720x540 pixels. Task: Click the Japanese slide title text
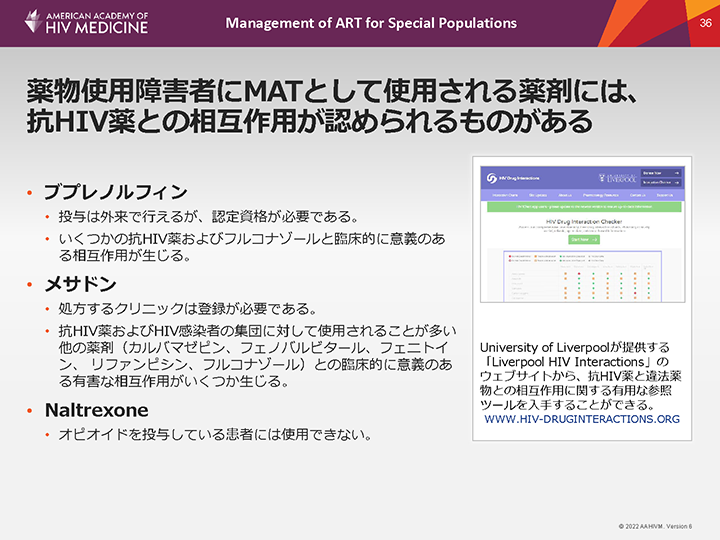coord(330,107)
